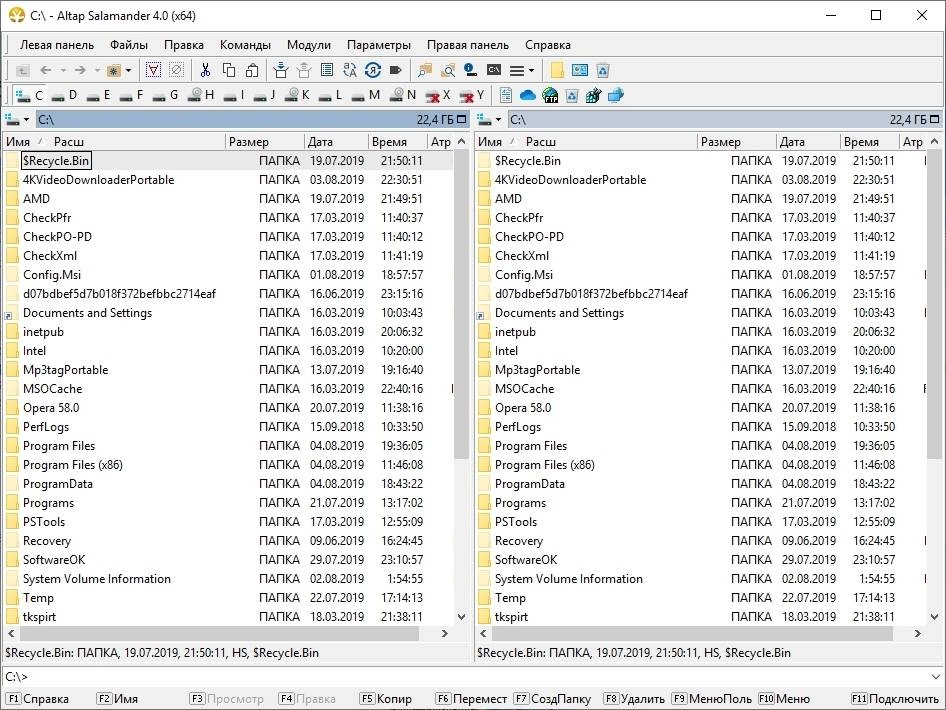The width and height of the screenshot is (946, 710).
Task: Switch to drive H in drive bar
Action: point(202,95)
